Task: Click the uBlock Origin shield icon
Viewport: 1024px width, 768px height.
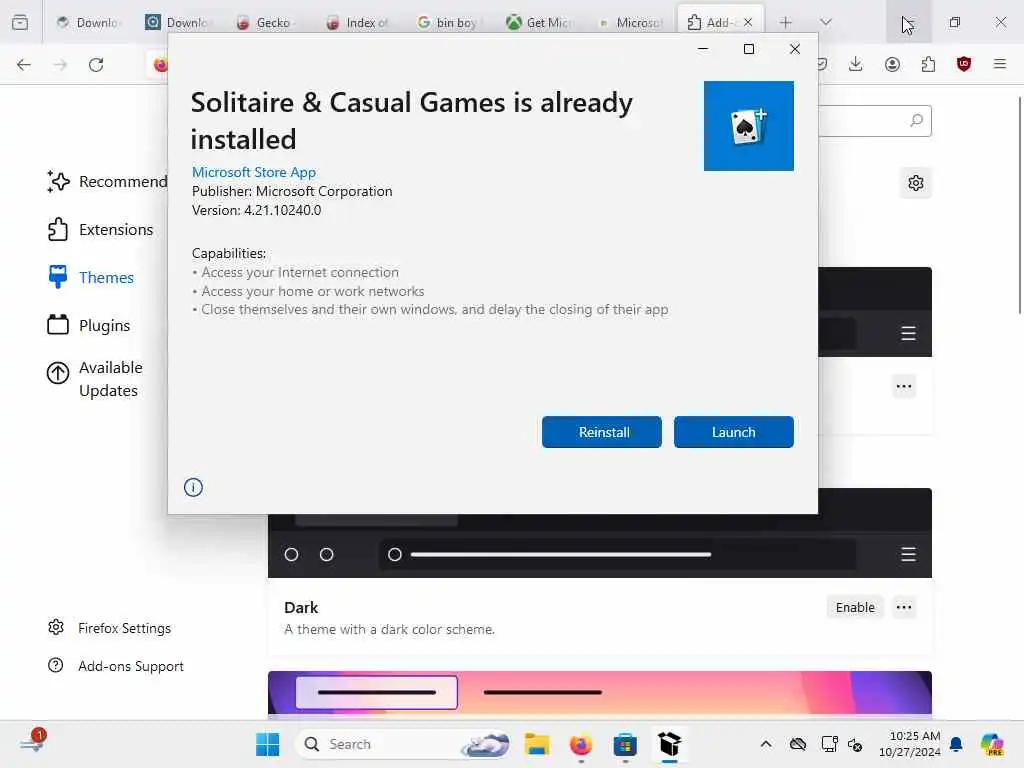Action: coord(964,64)
